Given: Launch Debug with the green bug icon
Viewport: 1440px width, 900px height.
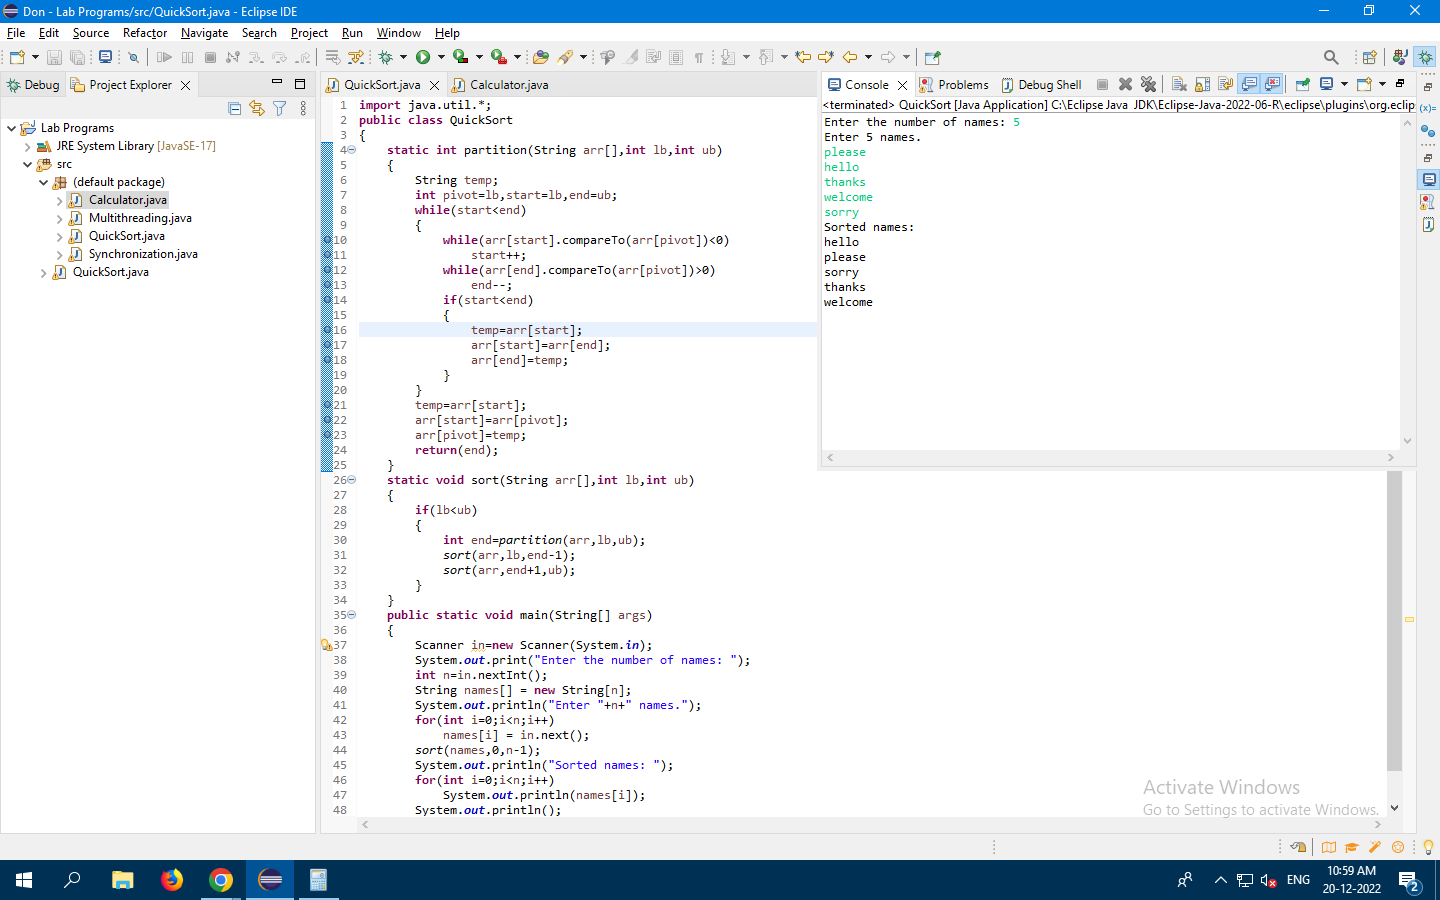Looking at the screenshot, I should click(385, 57).
